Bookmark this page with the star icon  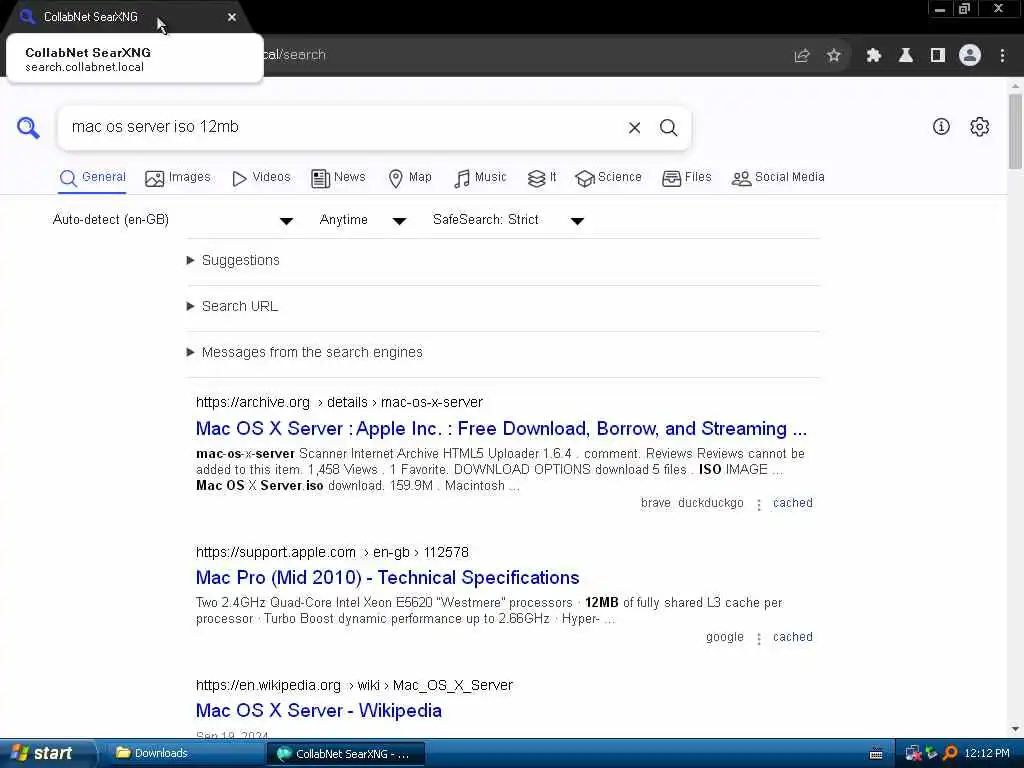833,56
